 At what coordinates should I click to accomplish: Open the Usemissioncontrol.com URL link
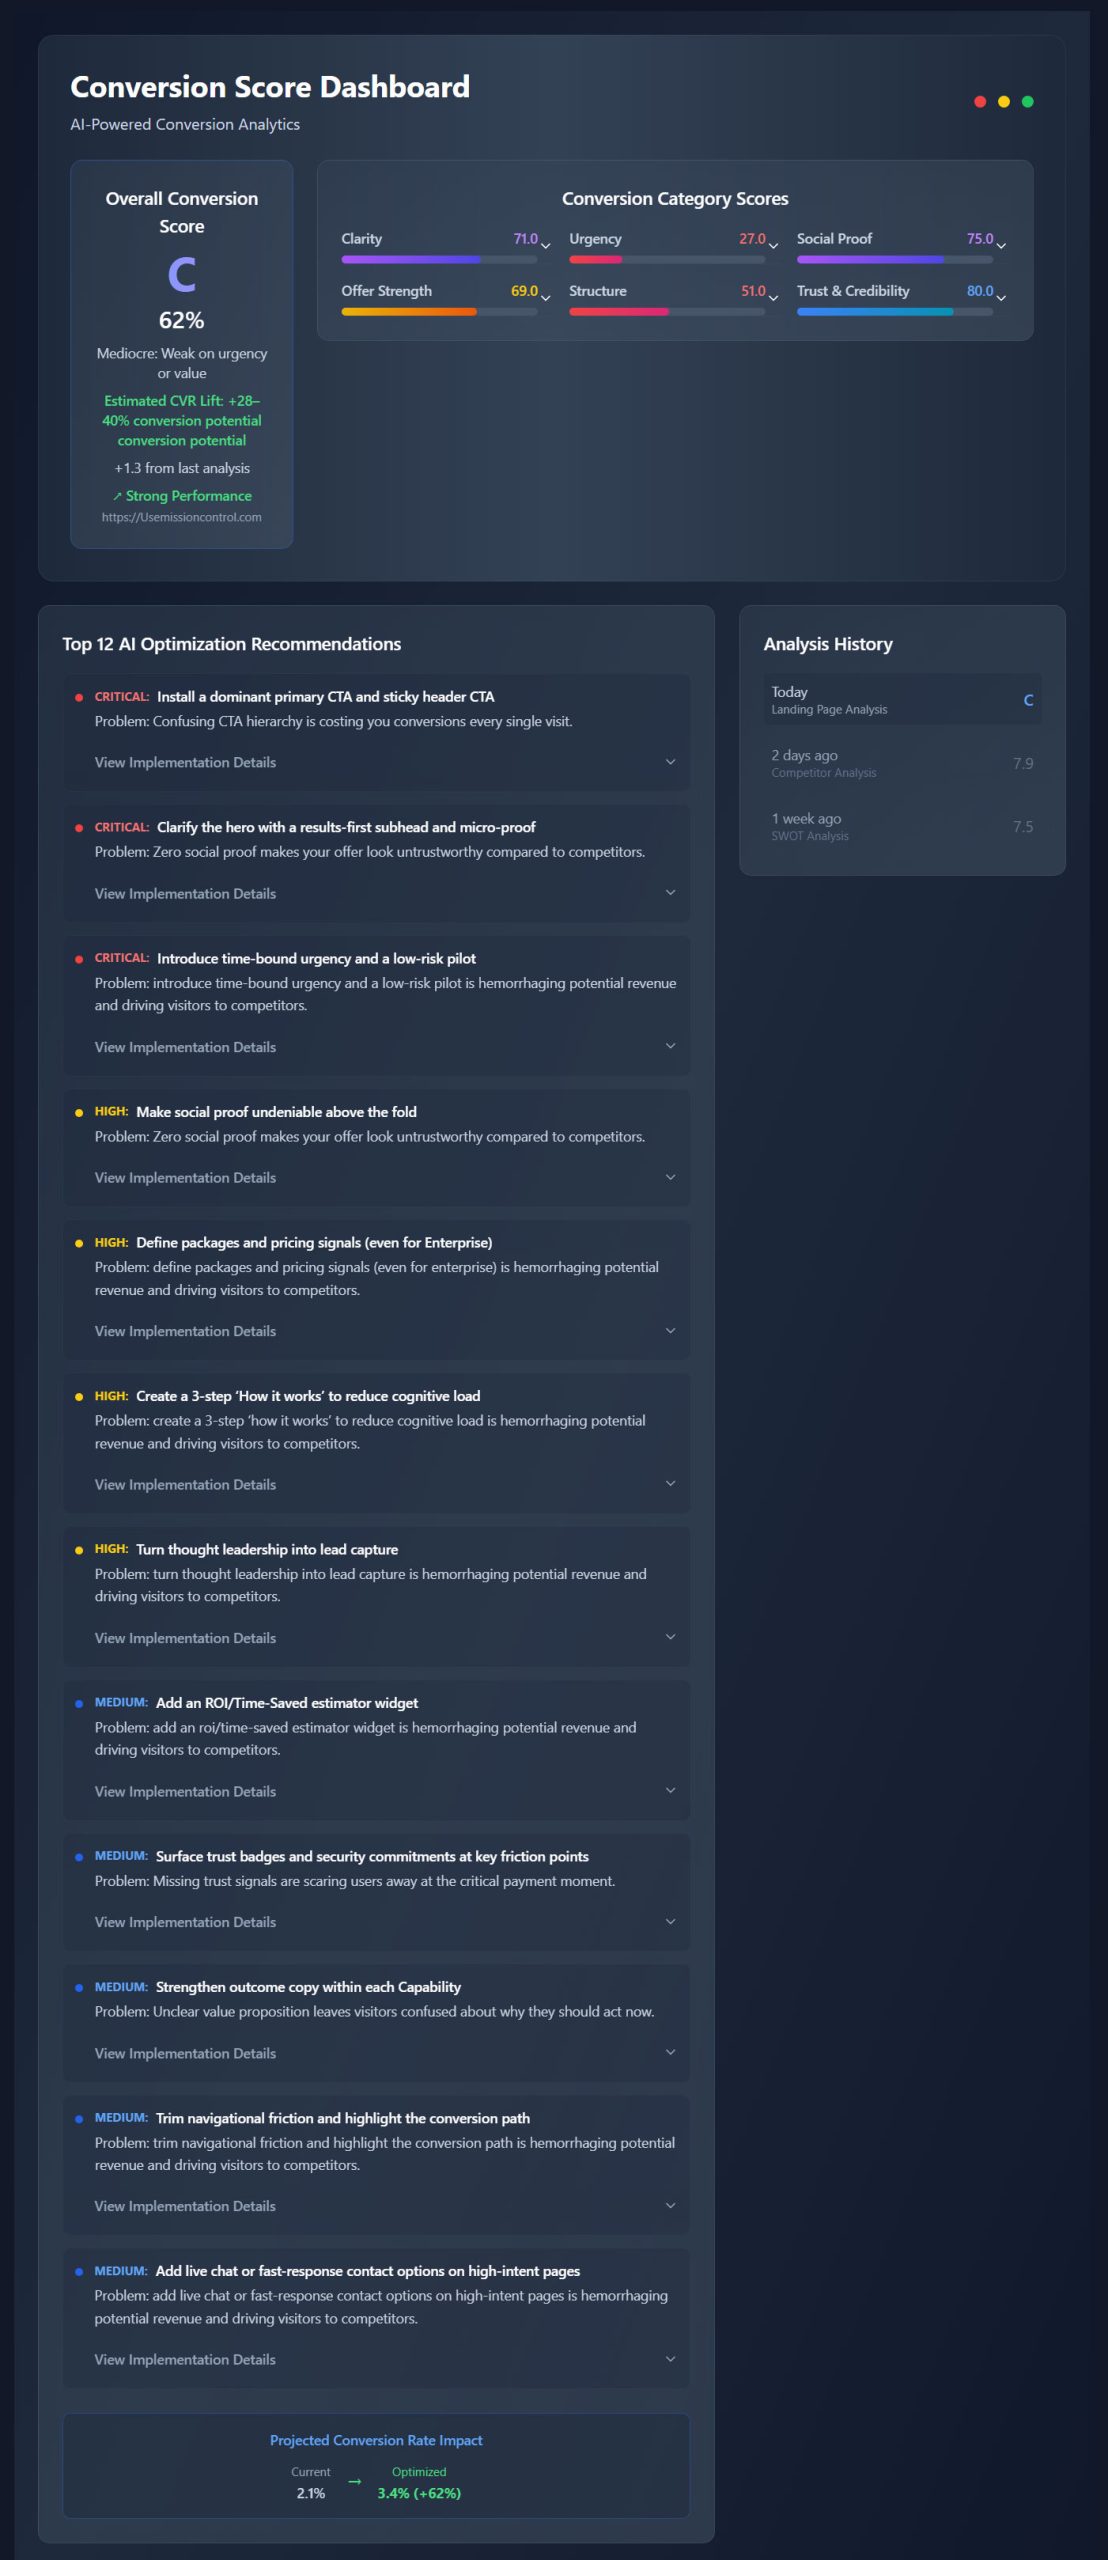(182, 517)
